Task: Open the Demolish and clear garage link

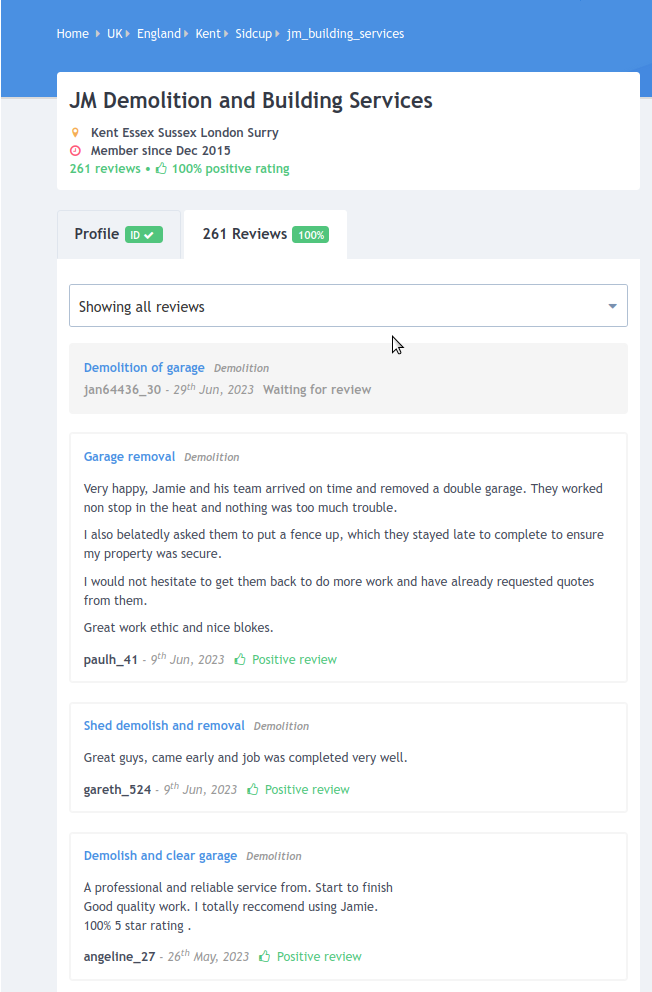Action: (161, 855)
